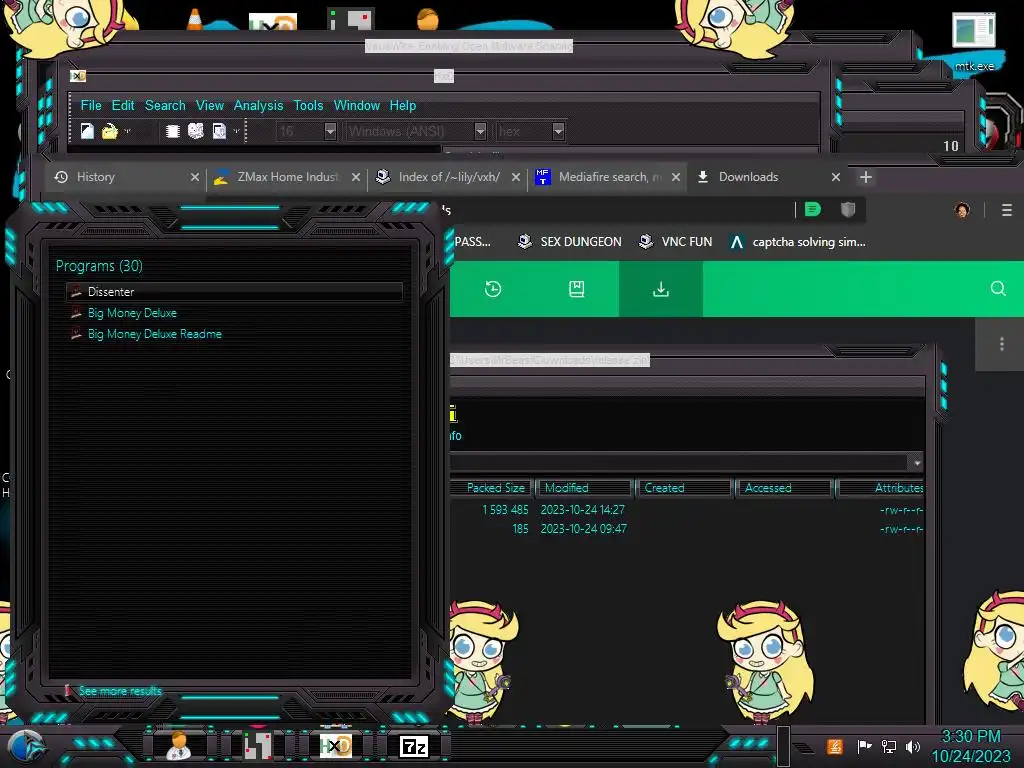
Task: Expand the hex offset base dropdown
Action: tap(558, 131)
